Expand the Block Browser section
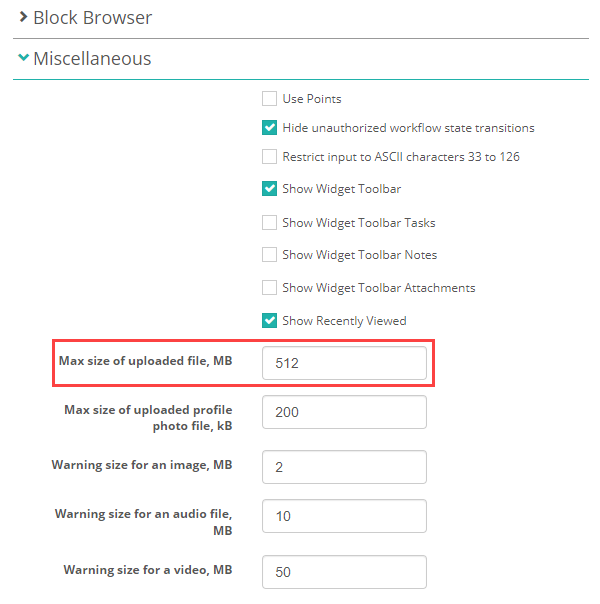The height and width of the screenshot is (604, 600). pyautogui.click(x=92, y=18)
